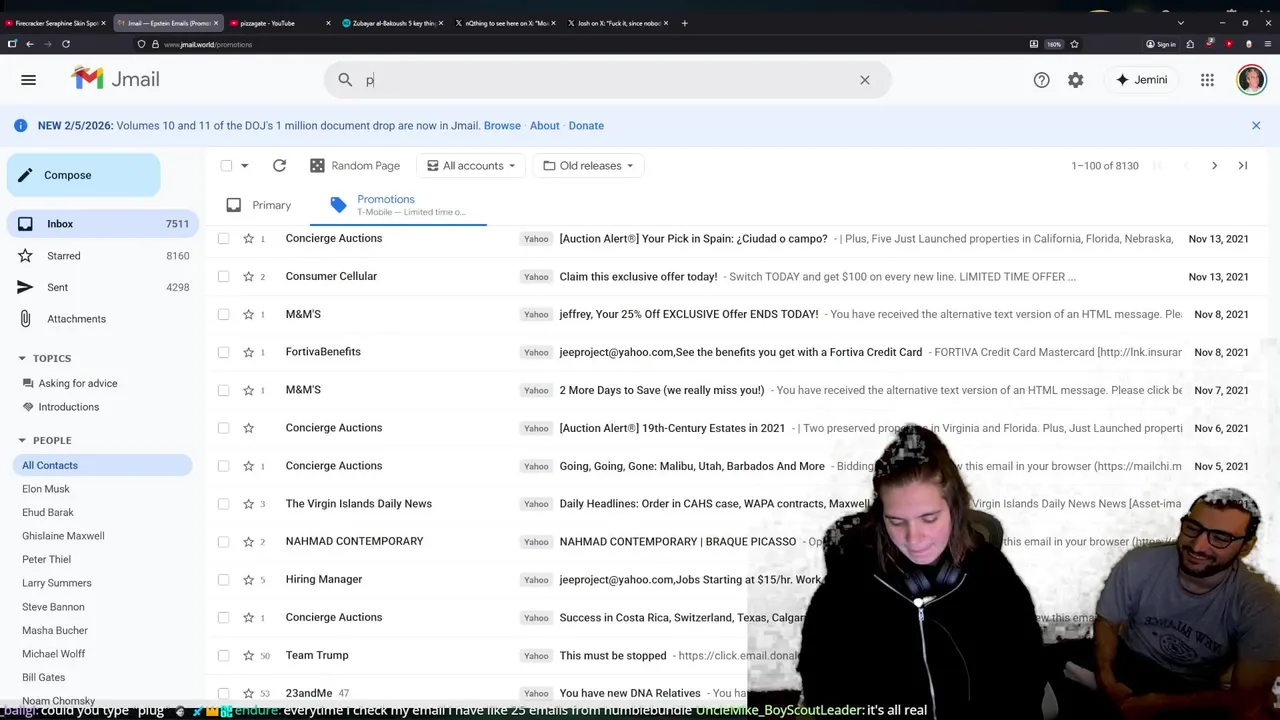
Task: Open a Random Page
Action: [x=355, y=166]
